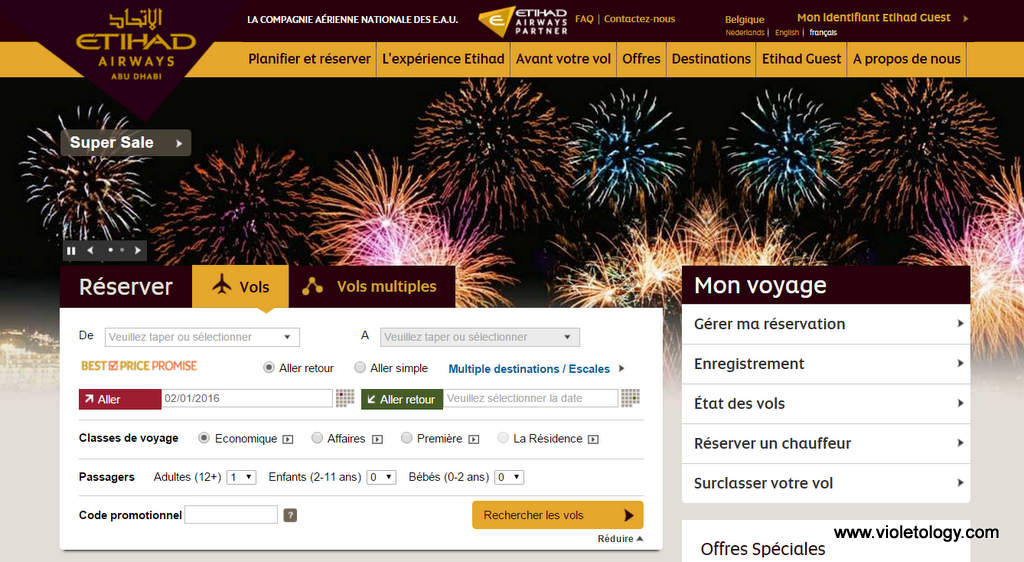Open A propos de nous menu
The image size is (1024, 562).
906,59
